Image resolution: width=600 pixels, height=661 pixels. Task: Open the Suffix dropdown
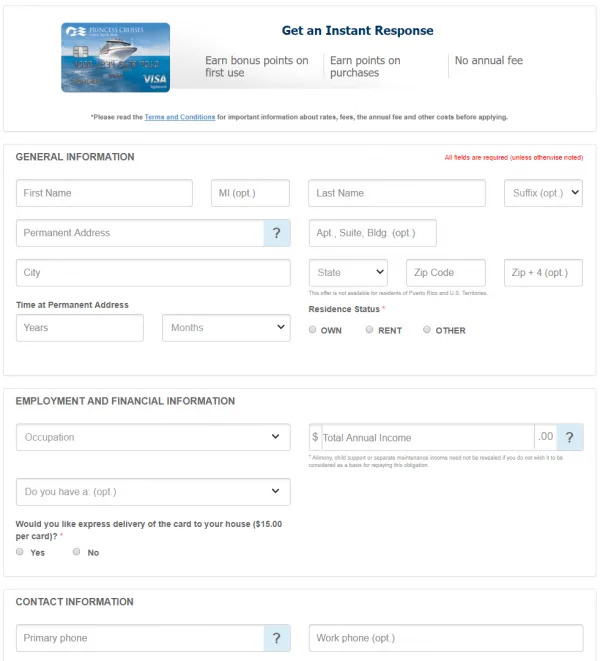543,193
